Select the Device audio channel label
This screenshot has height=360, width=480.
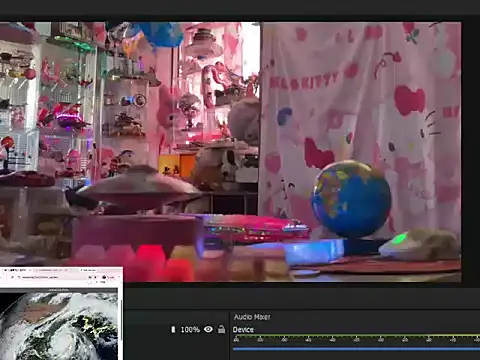(243, 330)
